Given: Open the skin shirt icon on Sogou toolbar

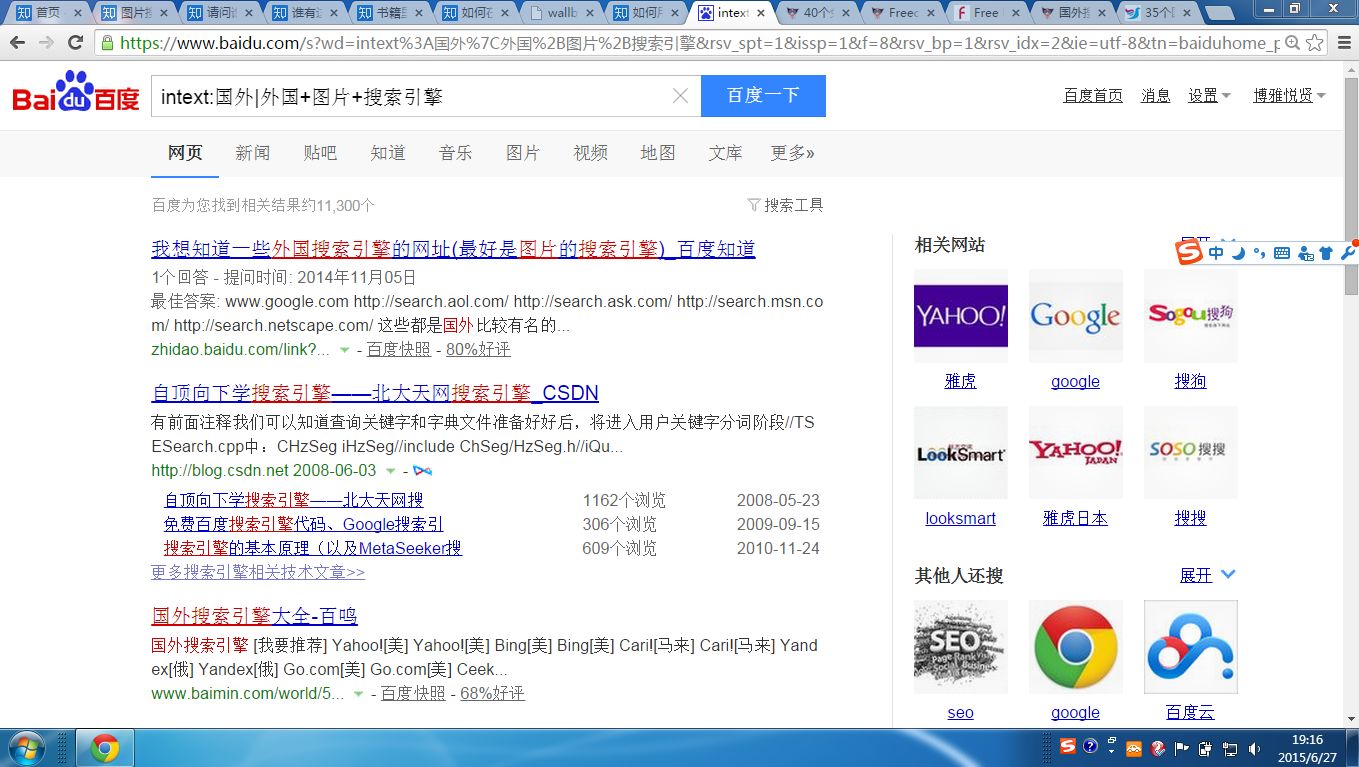Looking at the screenshot, I should point(1326,253).
